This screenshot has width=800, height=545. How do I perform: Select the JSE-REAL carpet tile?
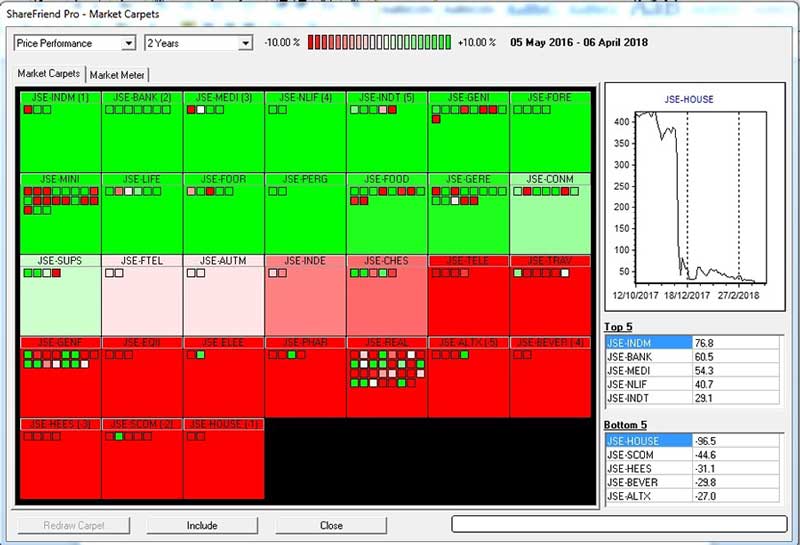point(387,377)
